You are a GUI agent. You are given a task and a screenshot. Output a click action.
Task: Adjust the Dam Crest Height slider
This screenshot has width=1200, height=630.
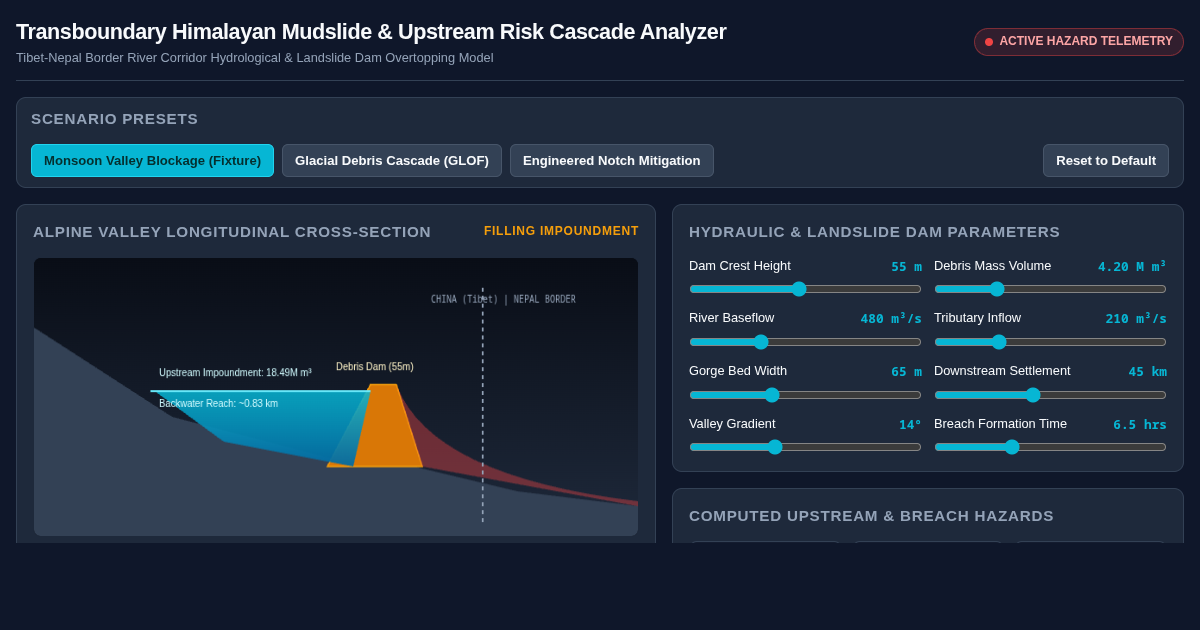(805, 289)
